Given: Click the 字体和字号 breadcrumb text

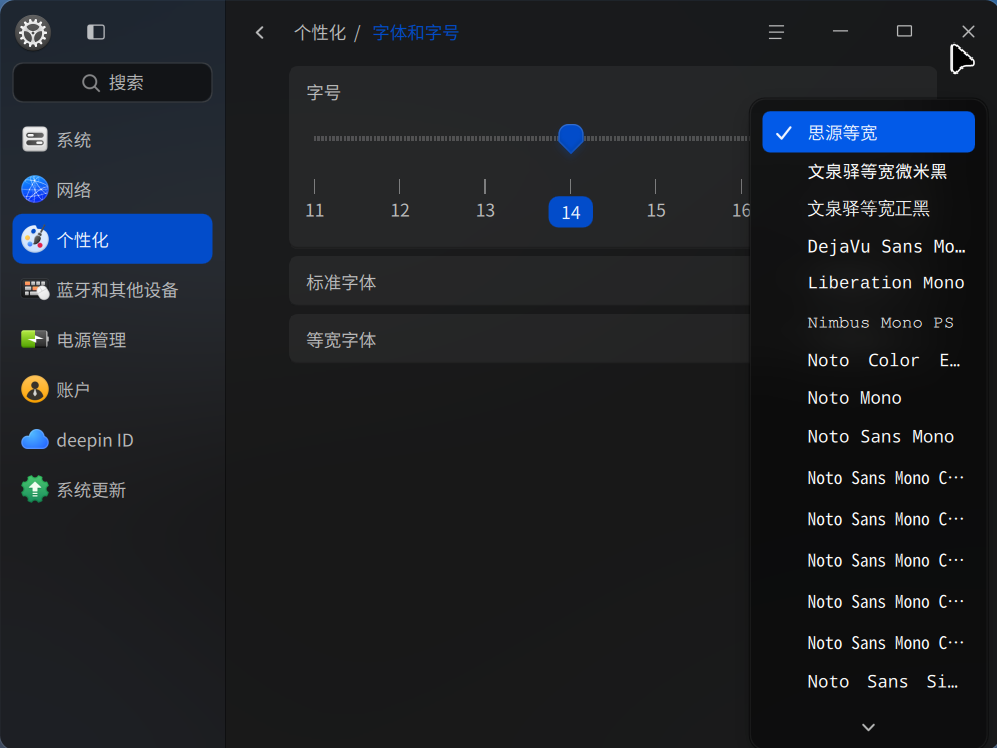Looking at the screenshot, I should (415, 32).
